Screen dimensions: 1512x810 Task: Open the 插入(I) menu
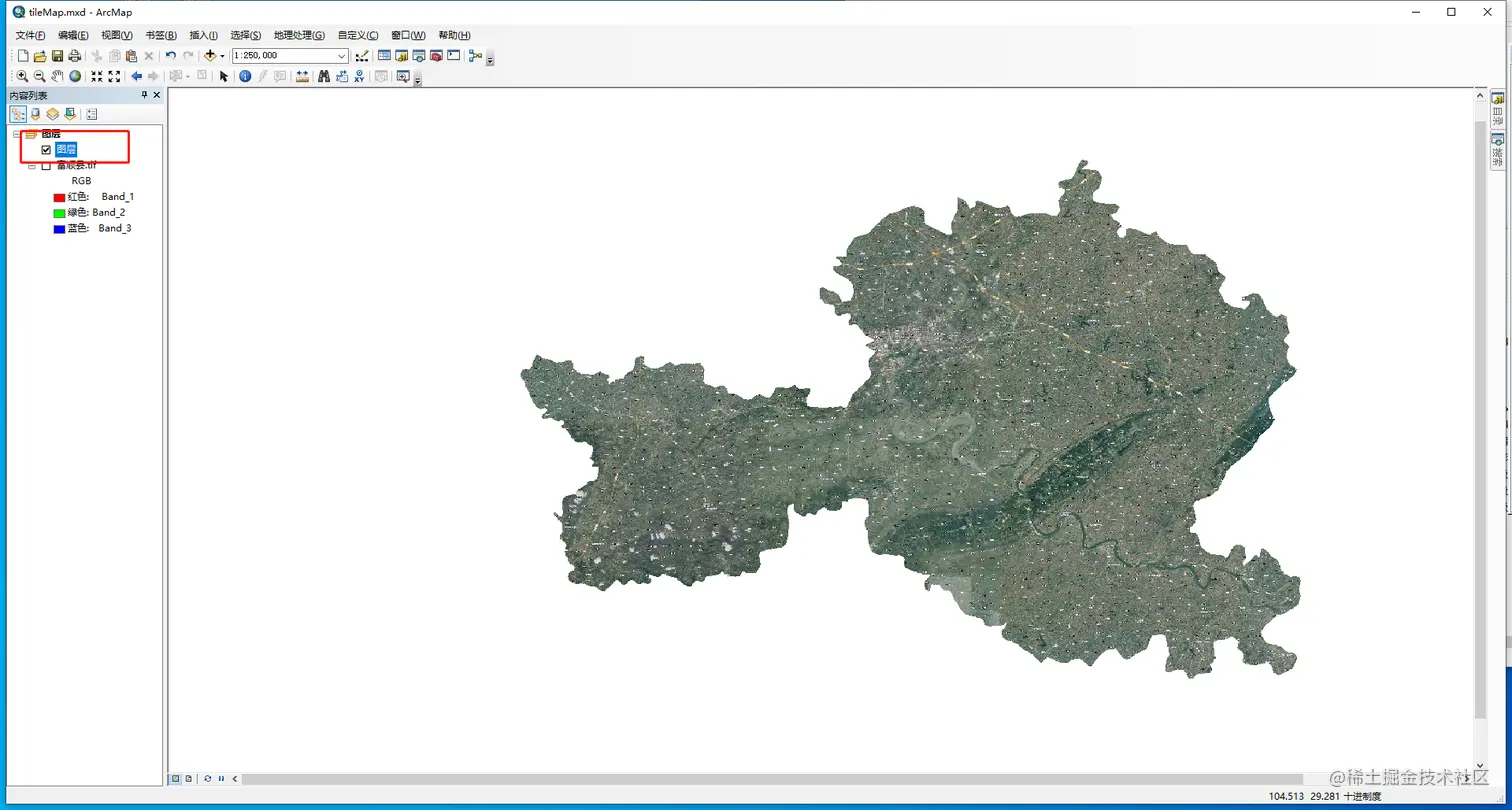click(203, 35)
